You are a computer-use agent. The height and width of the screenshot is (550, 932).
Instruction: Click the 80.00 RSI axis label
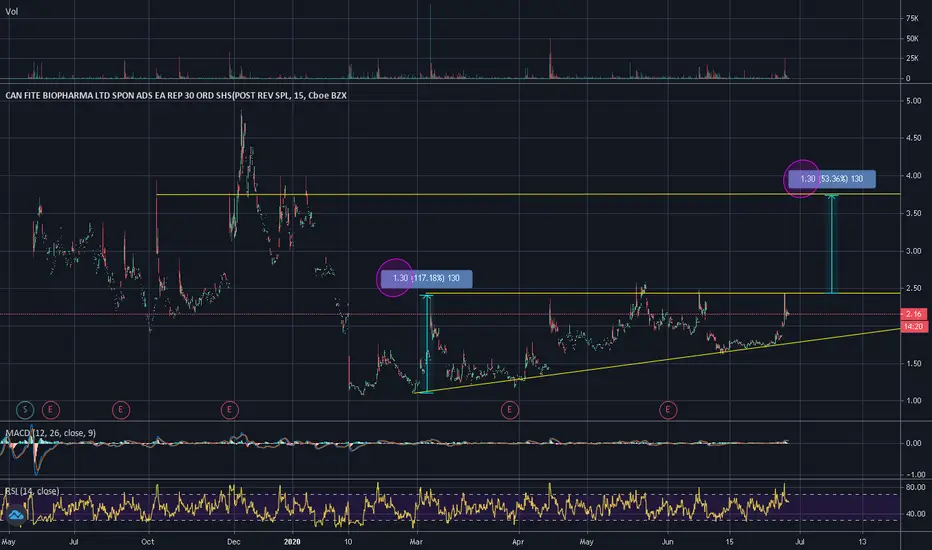point(915,488)
